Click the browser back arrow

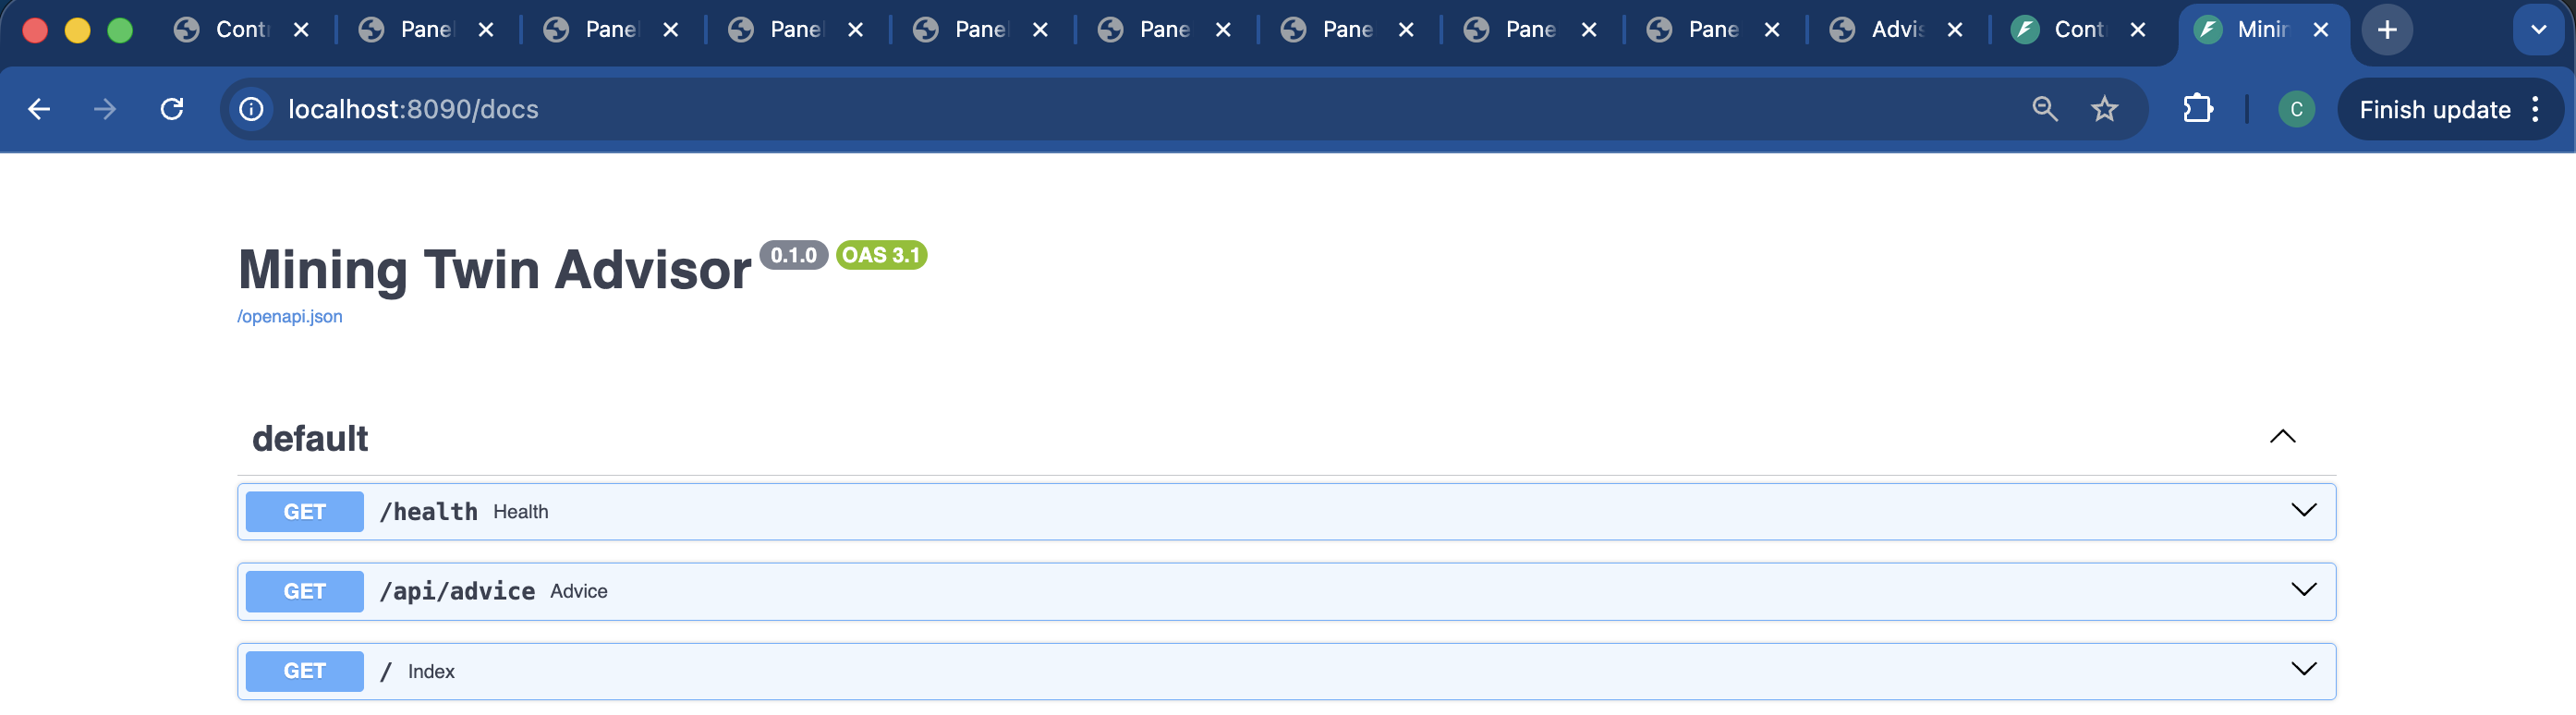[x=39, y=109]
